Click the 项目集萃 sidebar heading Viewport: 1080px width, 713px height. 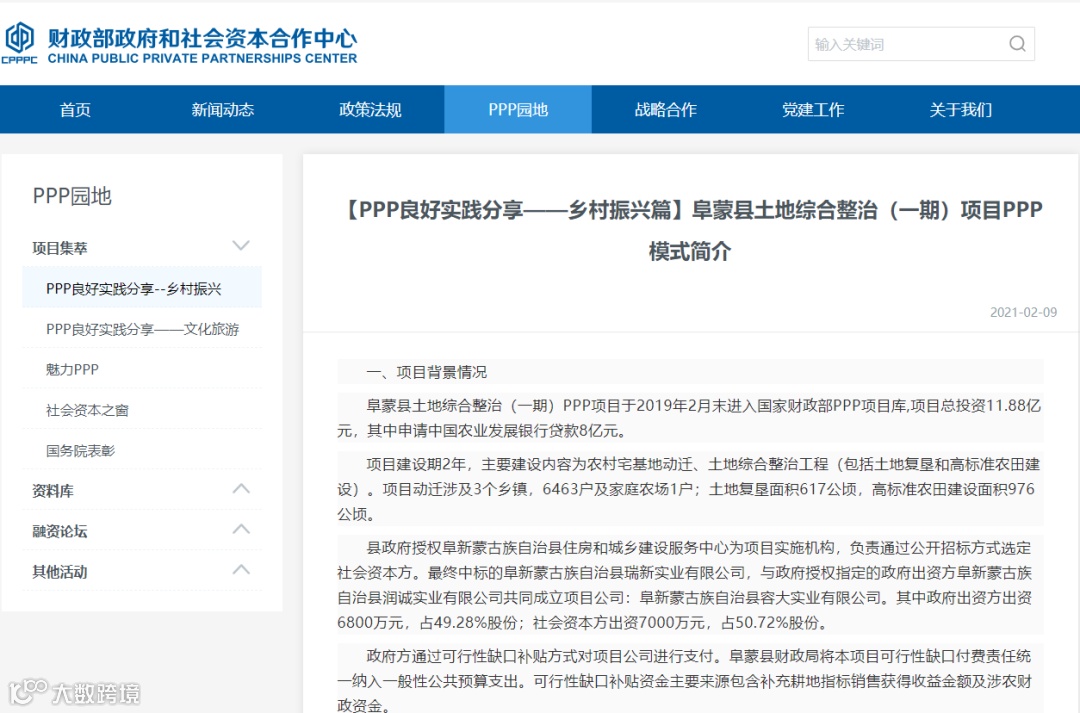(x=60, y=248)
